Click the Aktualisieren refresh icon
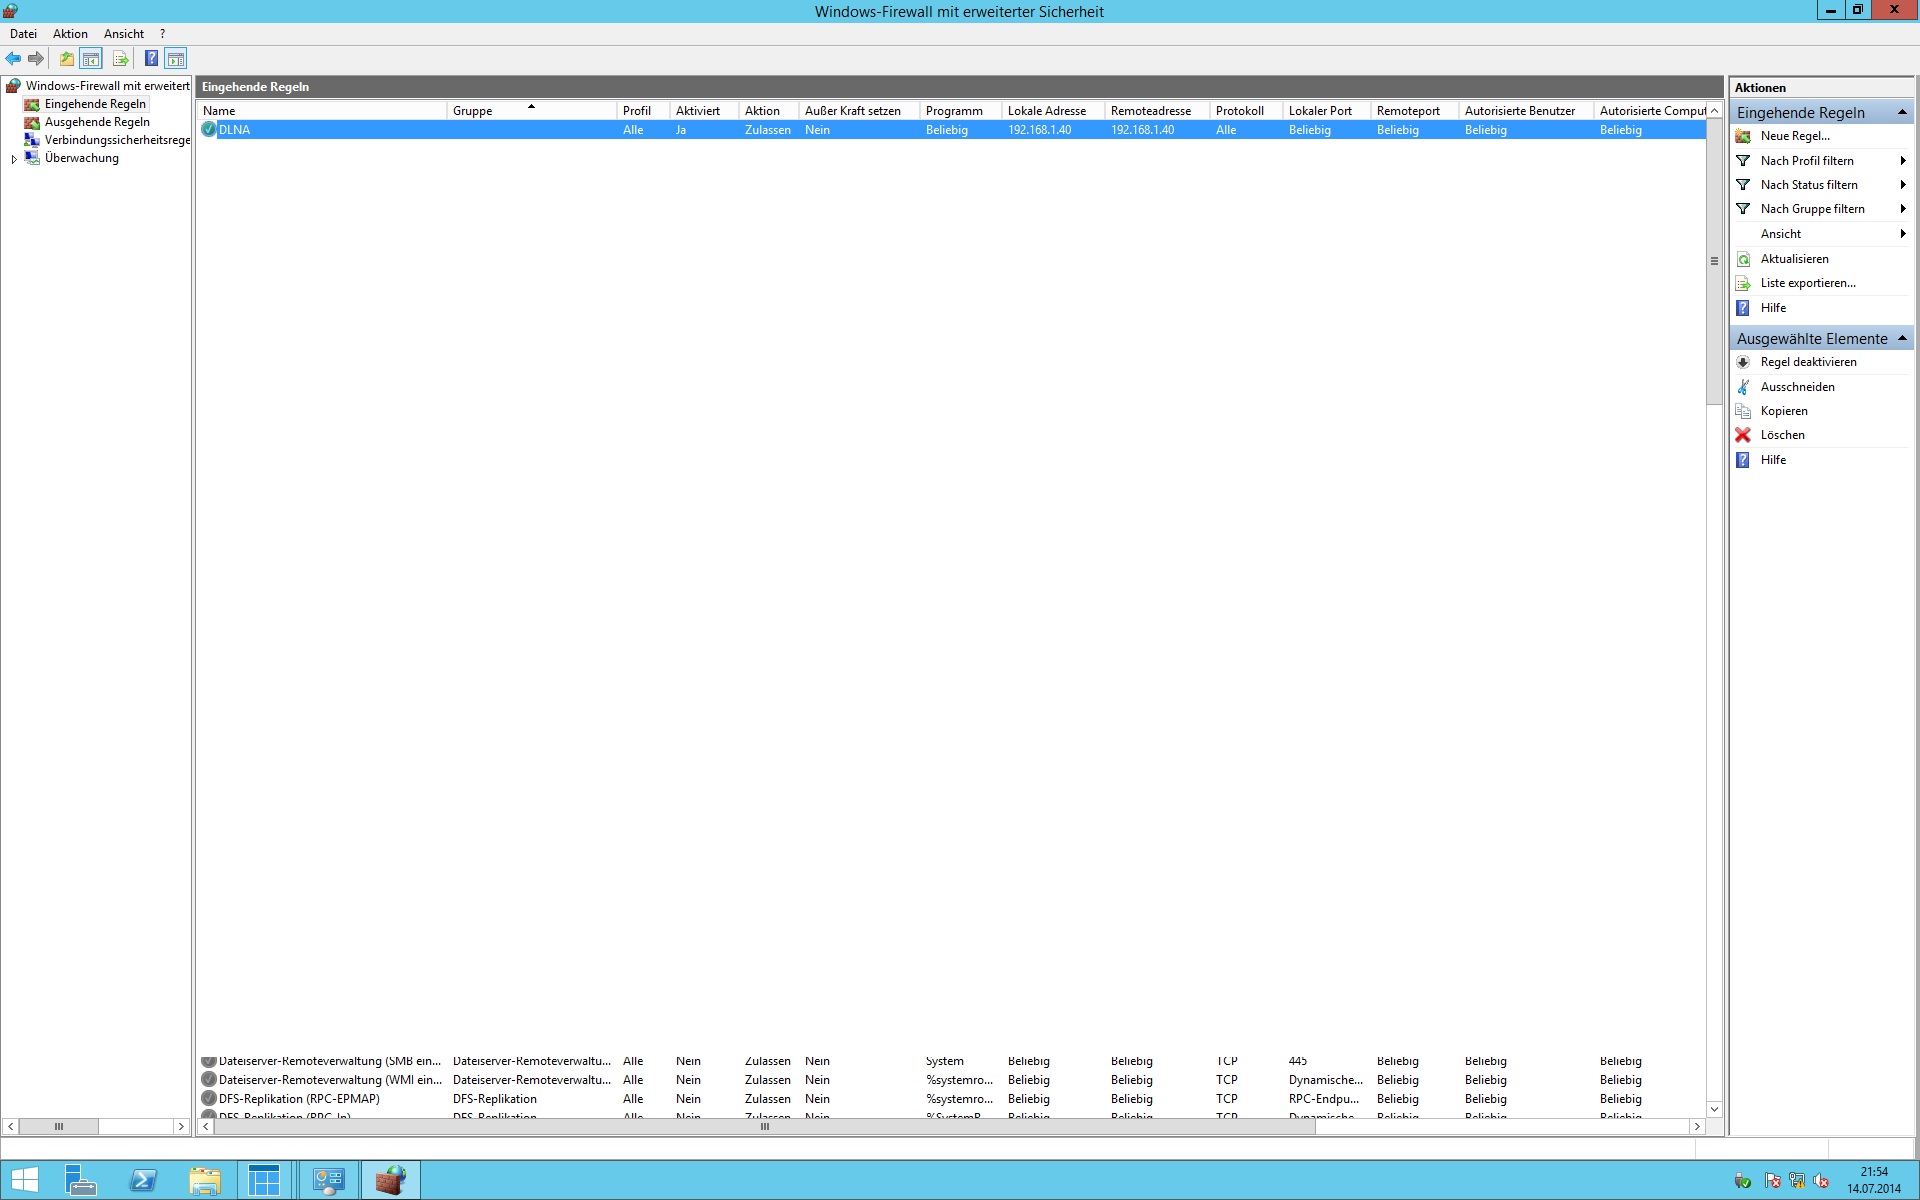Screen dimensions: 1920x1200 1744,258
